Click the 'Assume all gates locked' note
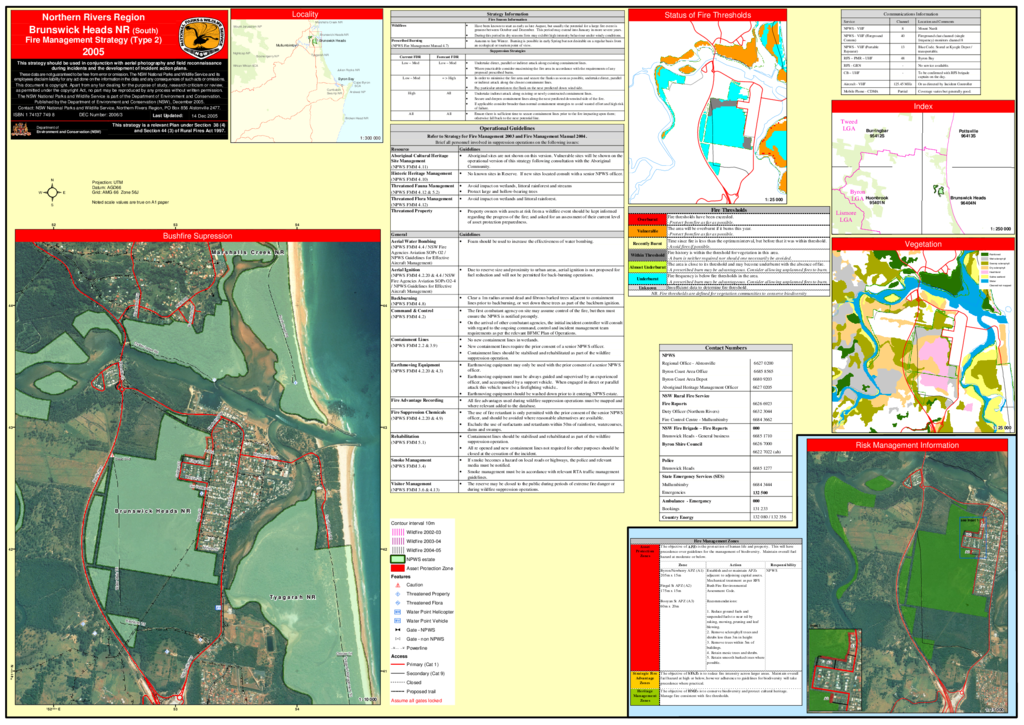The width and height of the screenshot is (1024, 725). coord(416,701)
